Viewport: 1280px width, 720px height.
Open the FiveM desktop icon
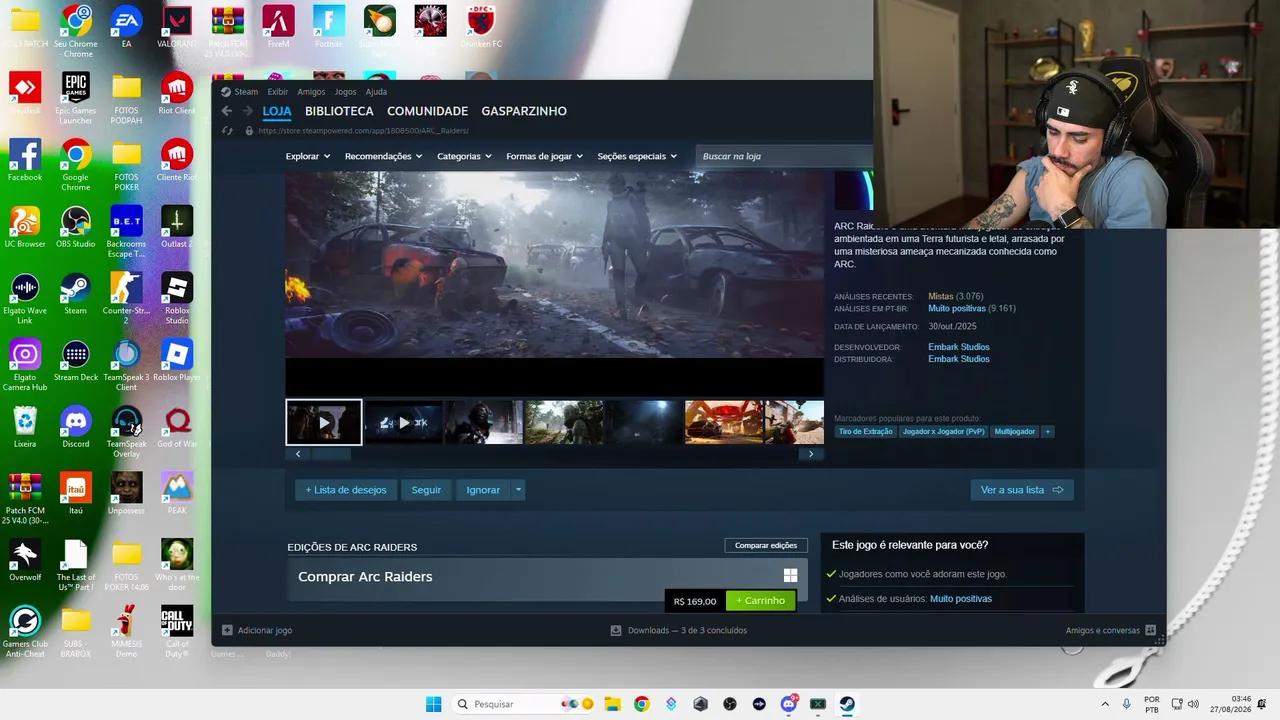278,28
